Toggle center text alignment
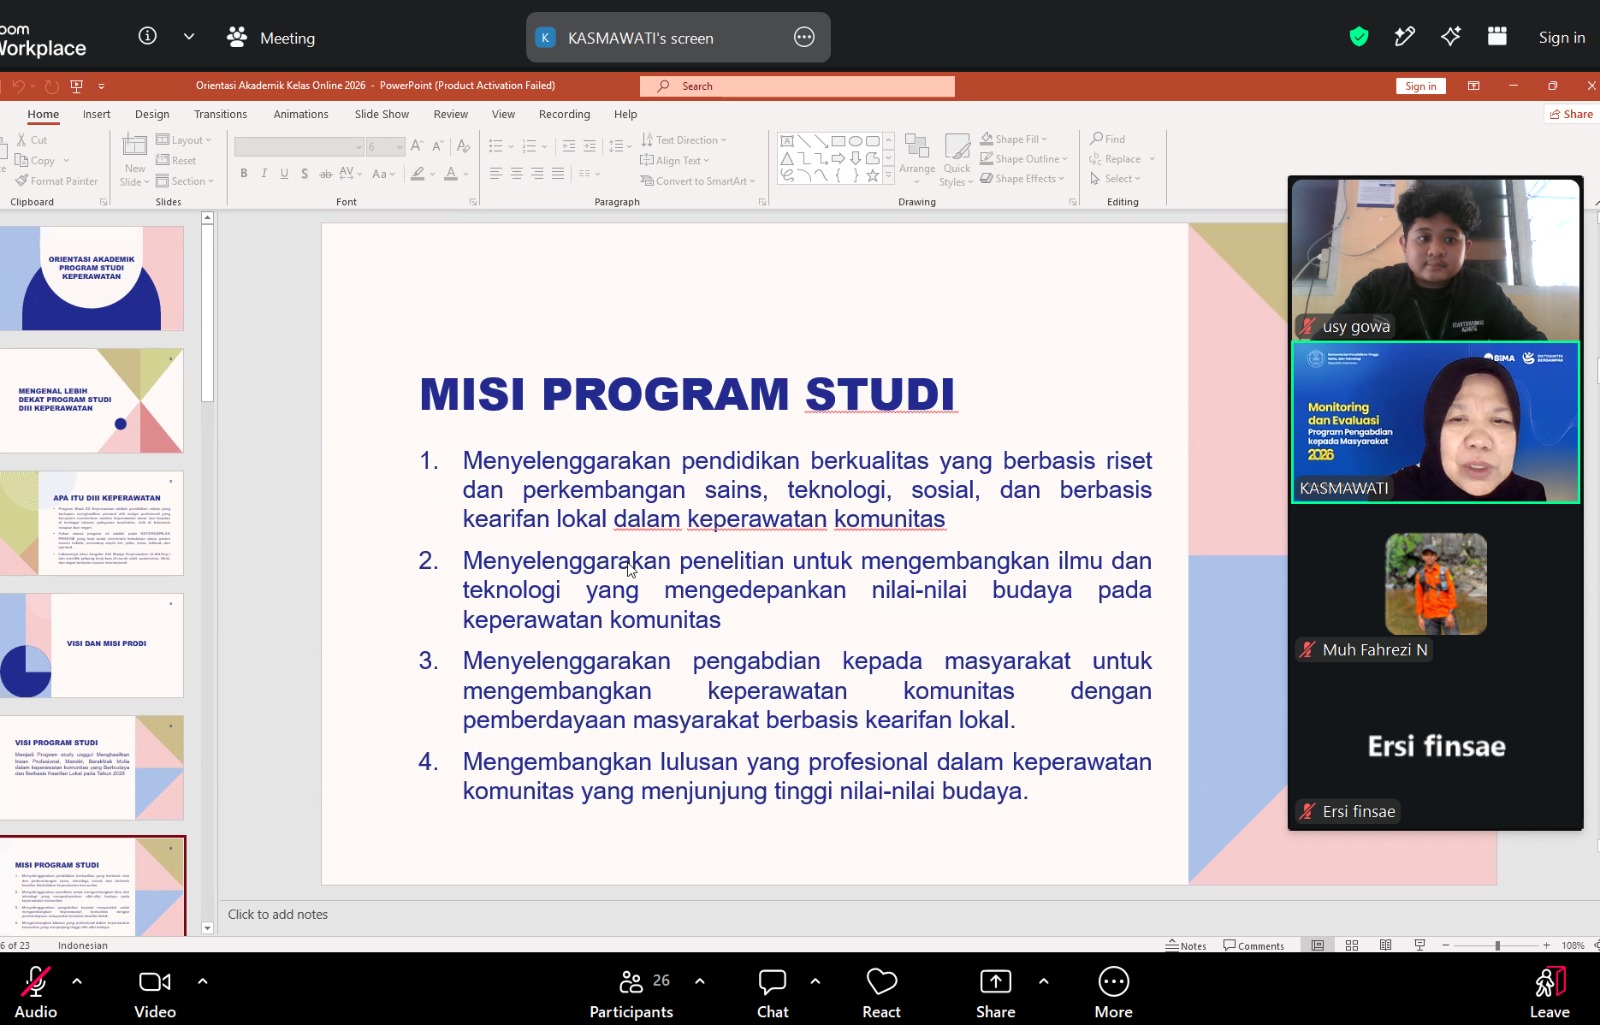Screen dimensions: 1600x1025 pos(517,173)
